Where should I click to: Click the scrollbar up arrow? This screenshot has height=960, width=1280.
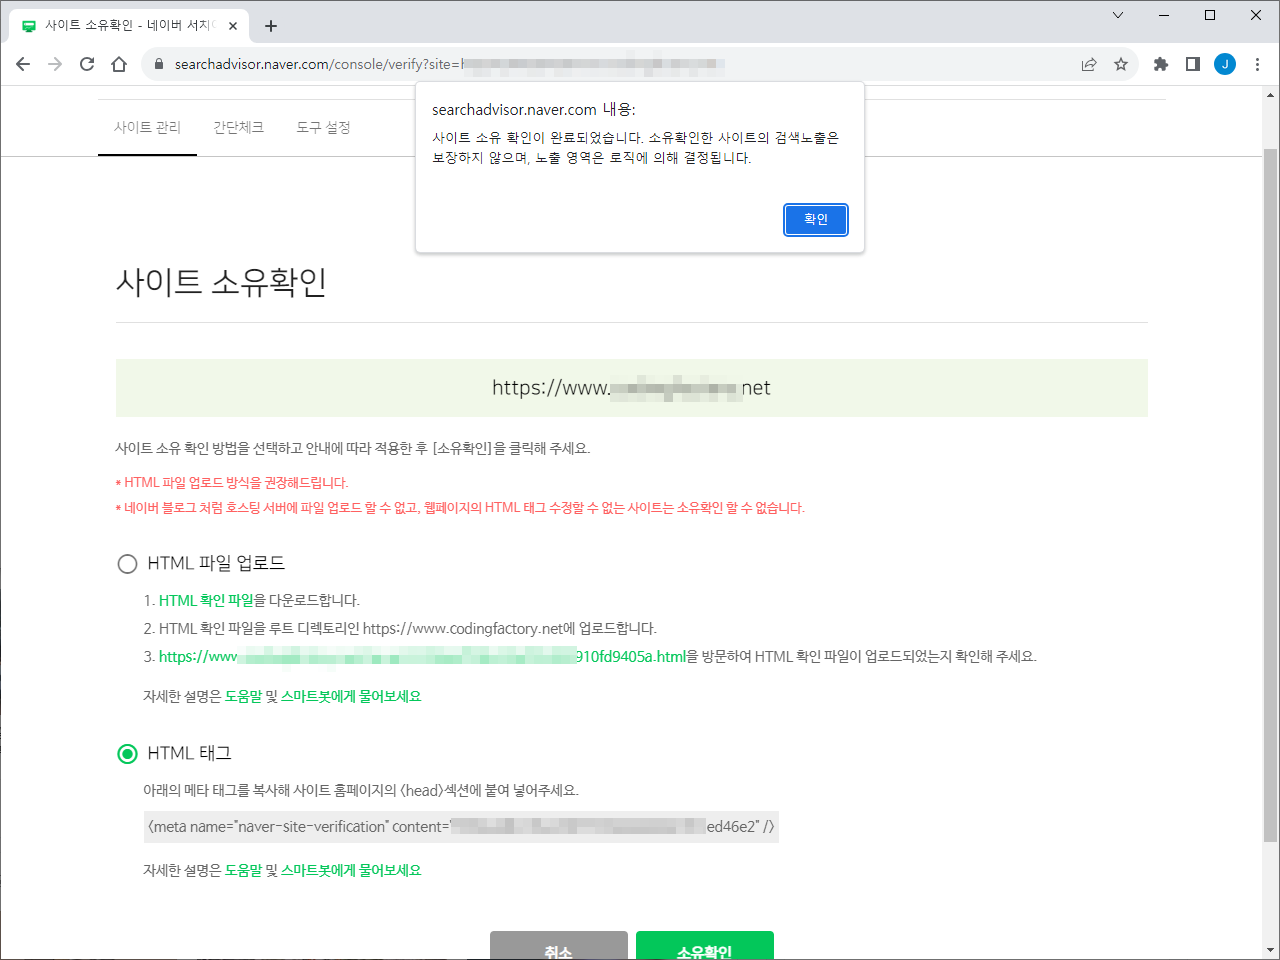coord(1271,95)
